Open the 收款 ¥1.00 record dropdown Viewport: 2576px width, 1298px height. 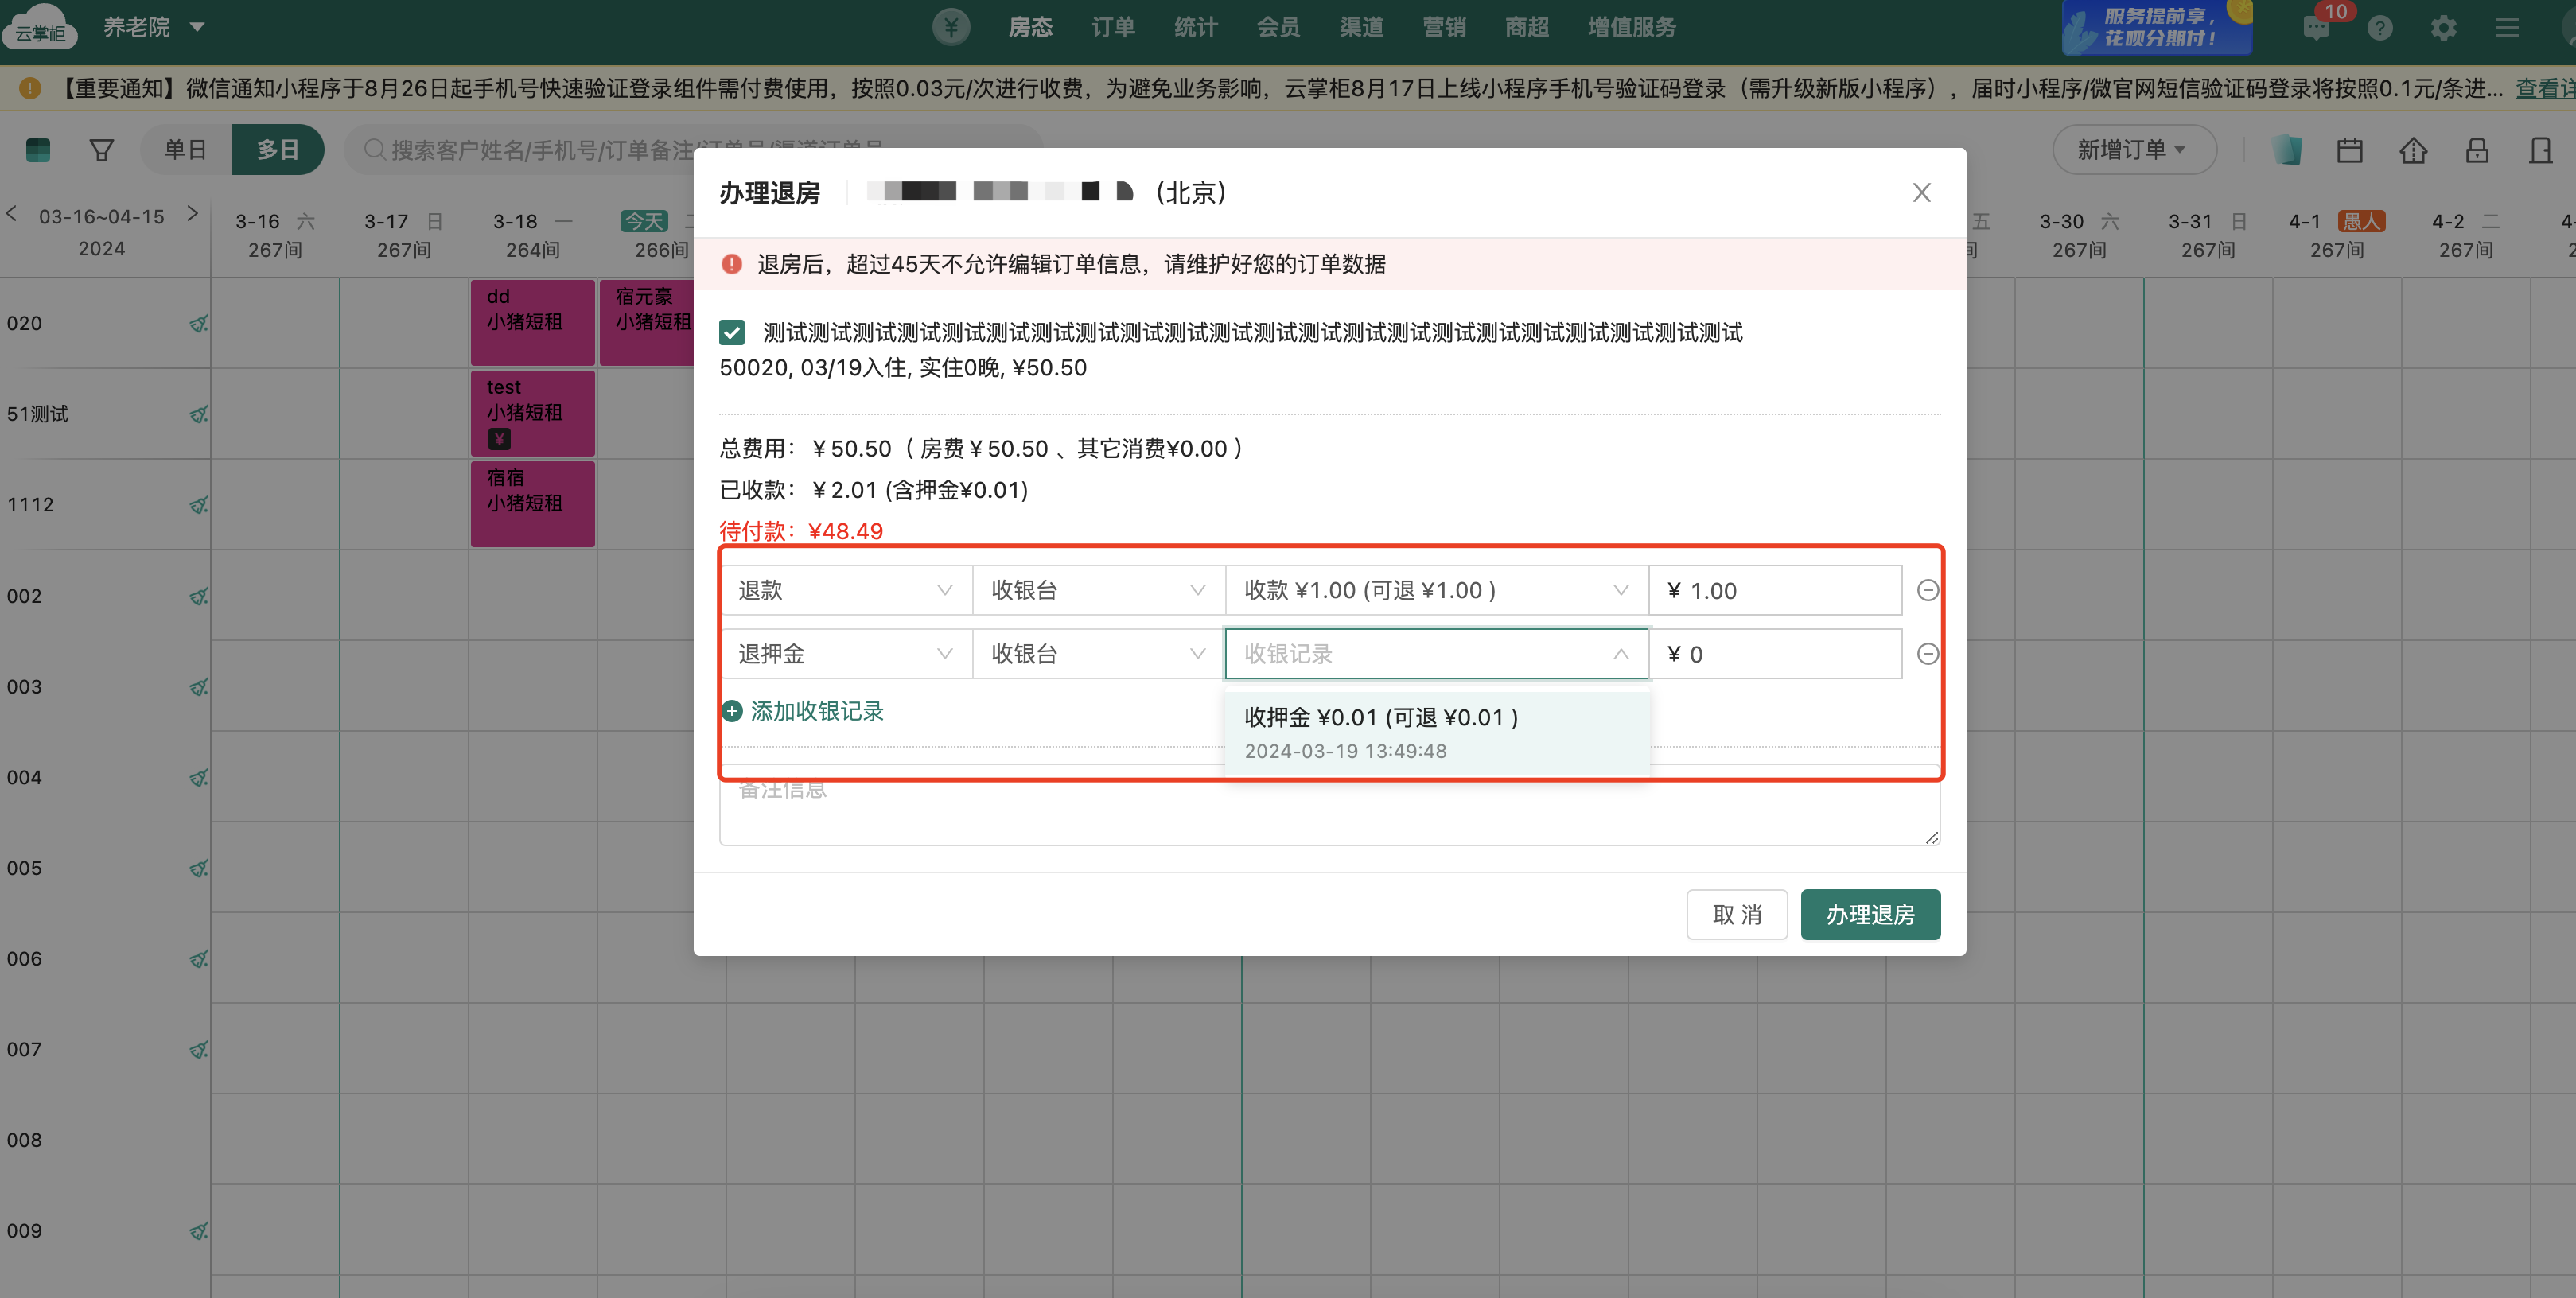1436,590
